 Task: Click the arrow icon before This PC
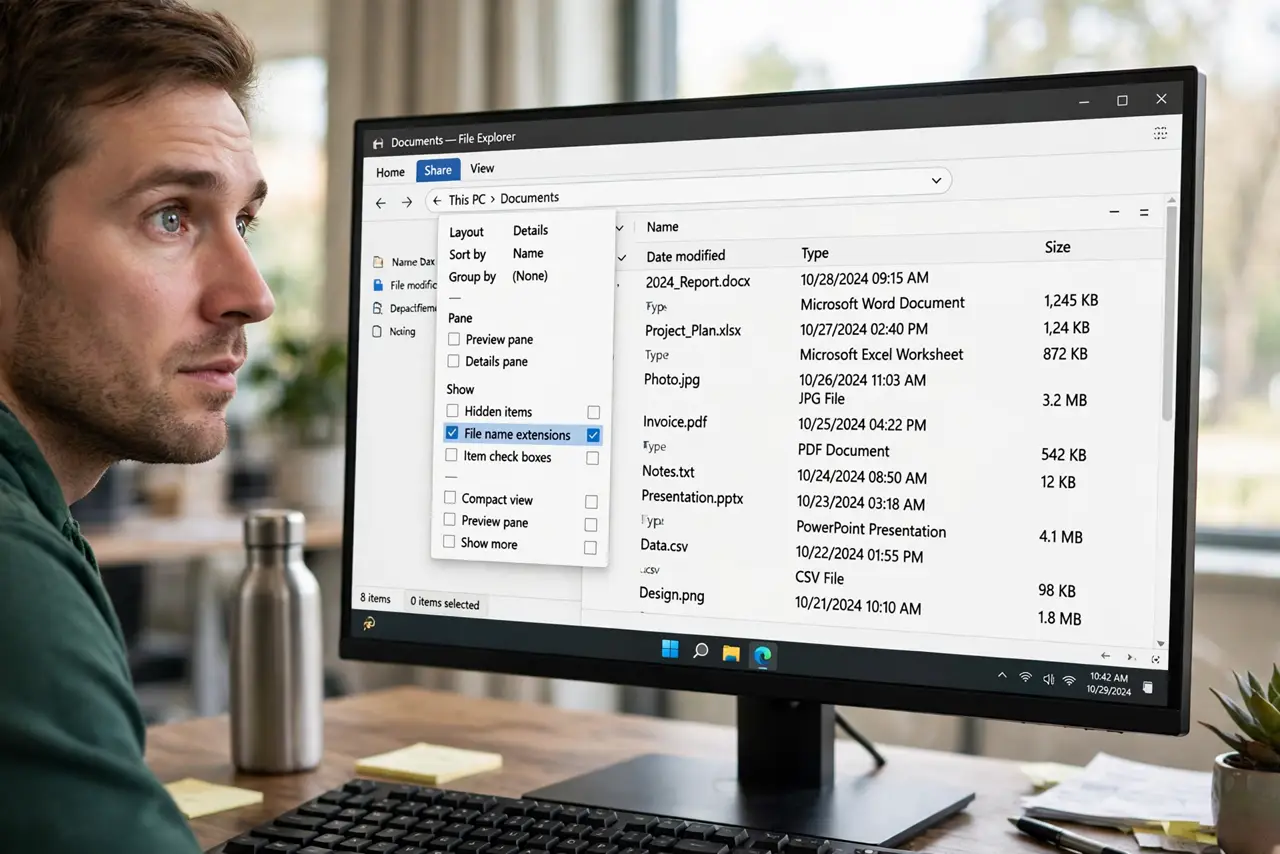pos(437,200)
